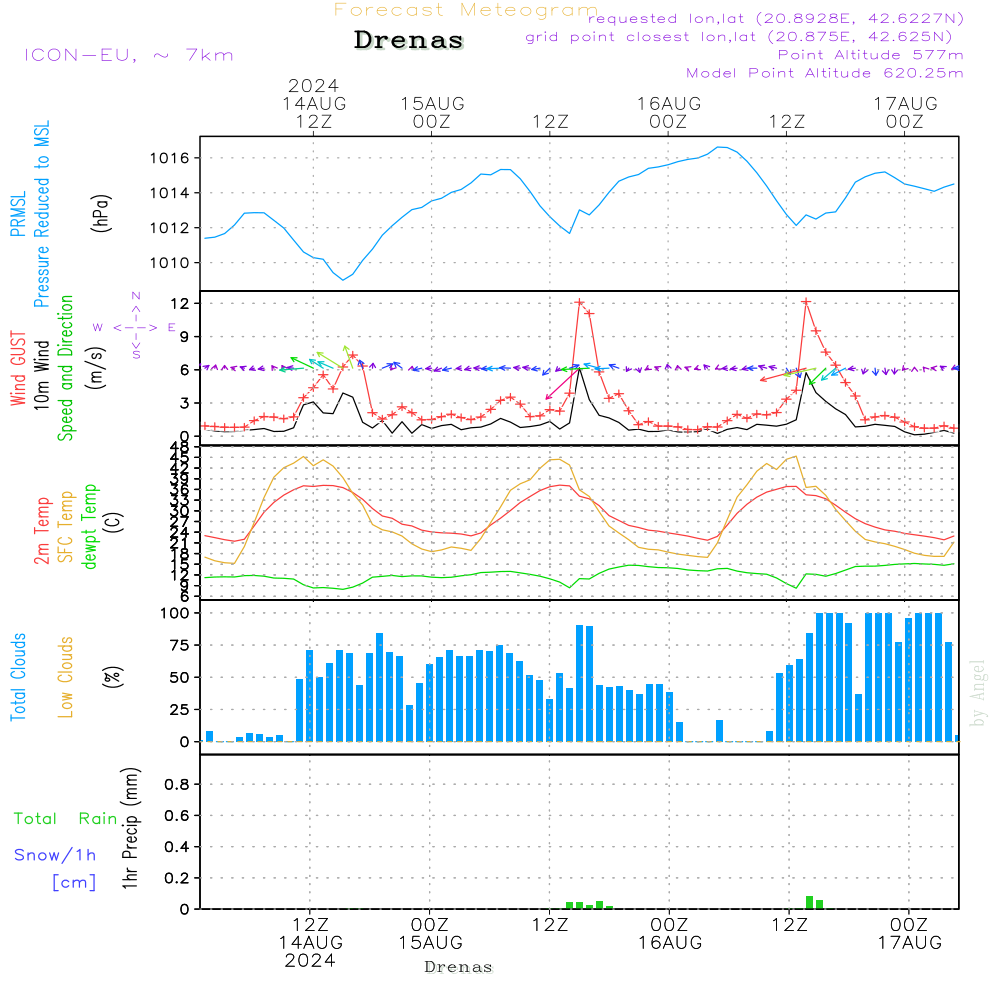Click the wind gust peak after 12Z on 16AUG

806,302
